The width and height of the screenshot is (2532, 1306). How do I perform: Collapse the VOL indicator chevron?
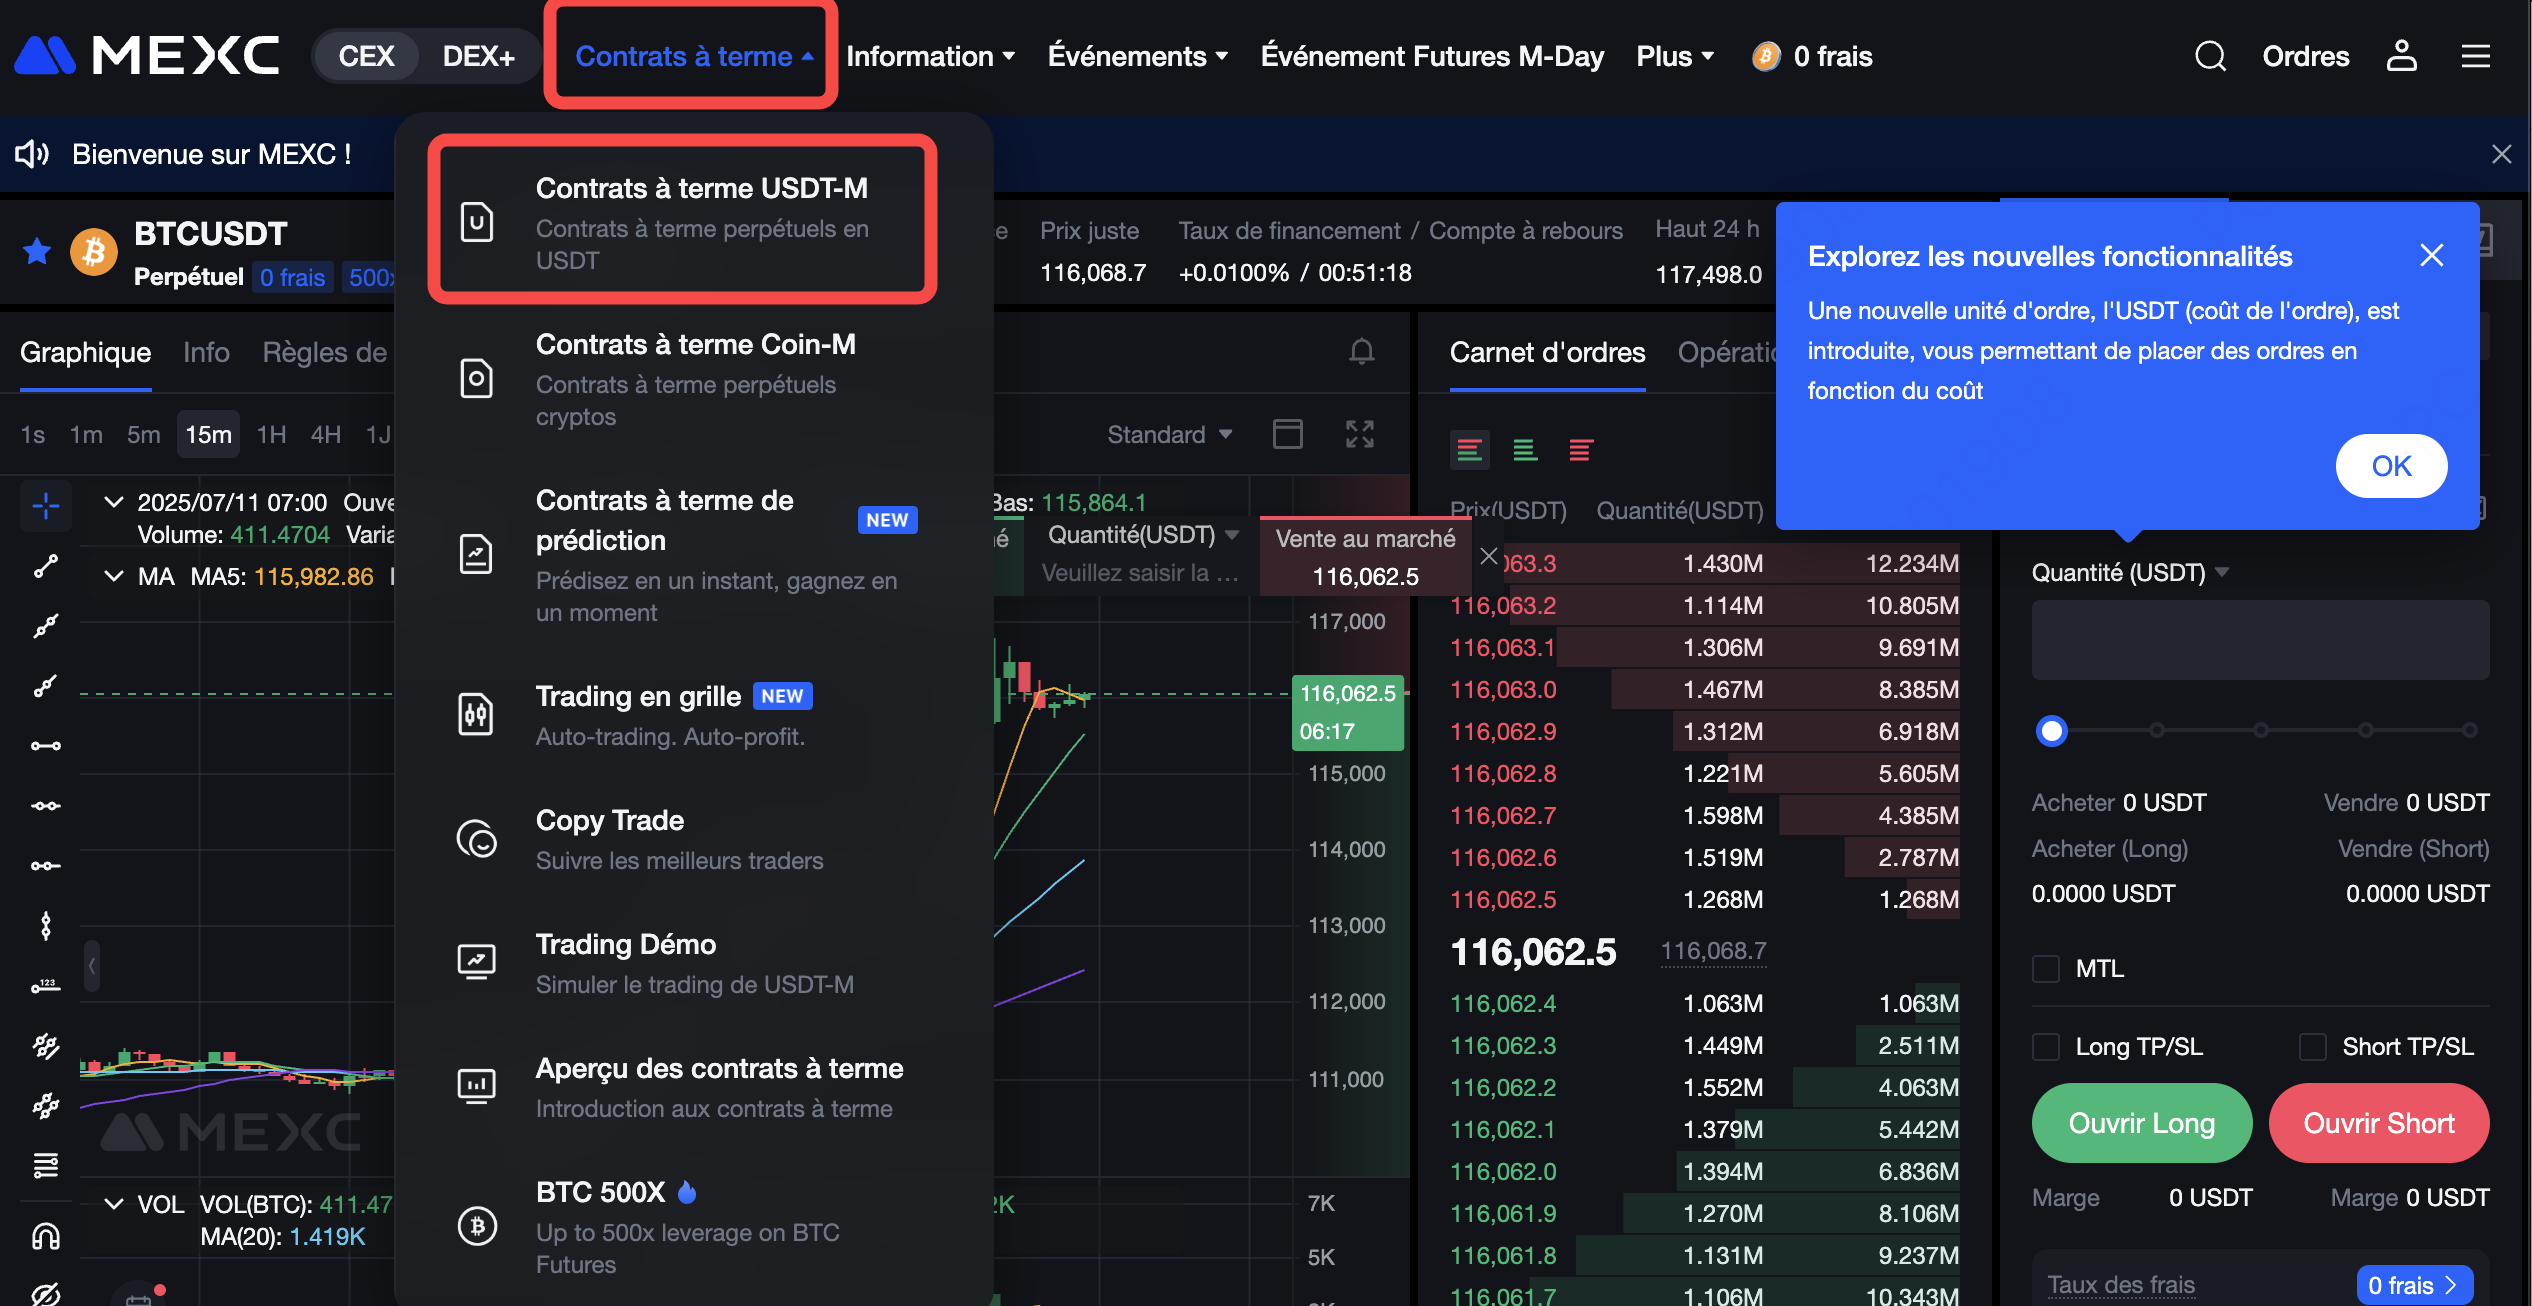tap(114, 1204)
